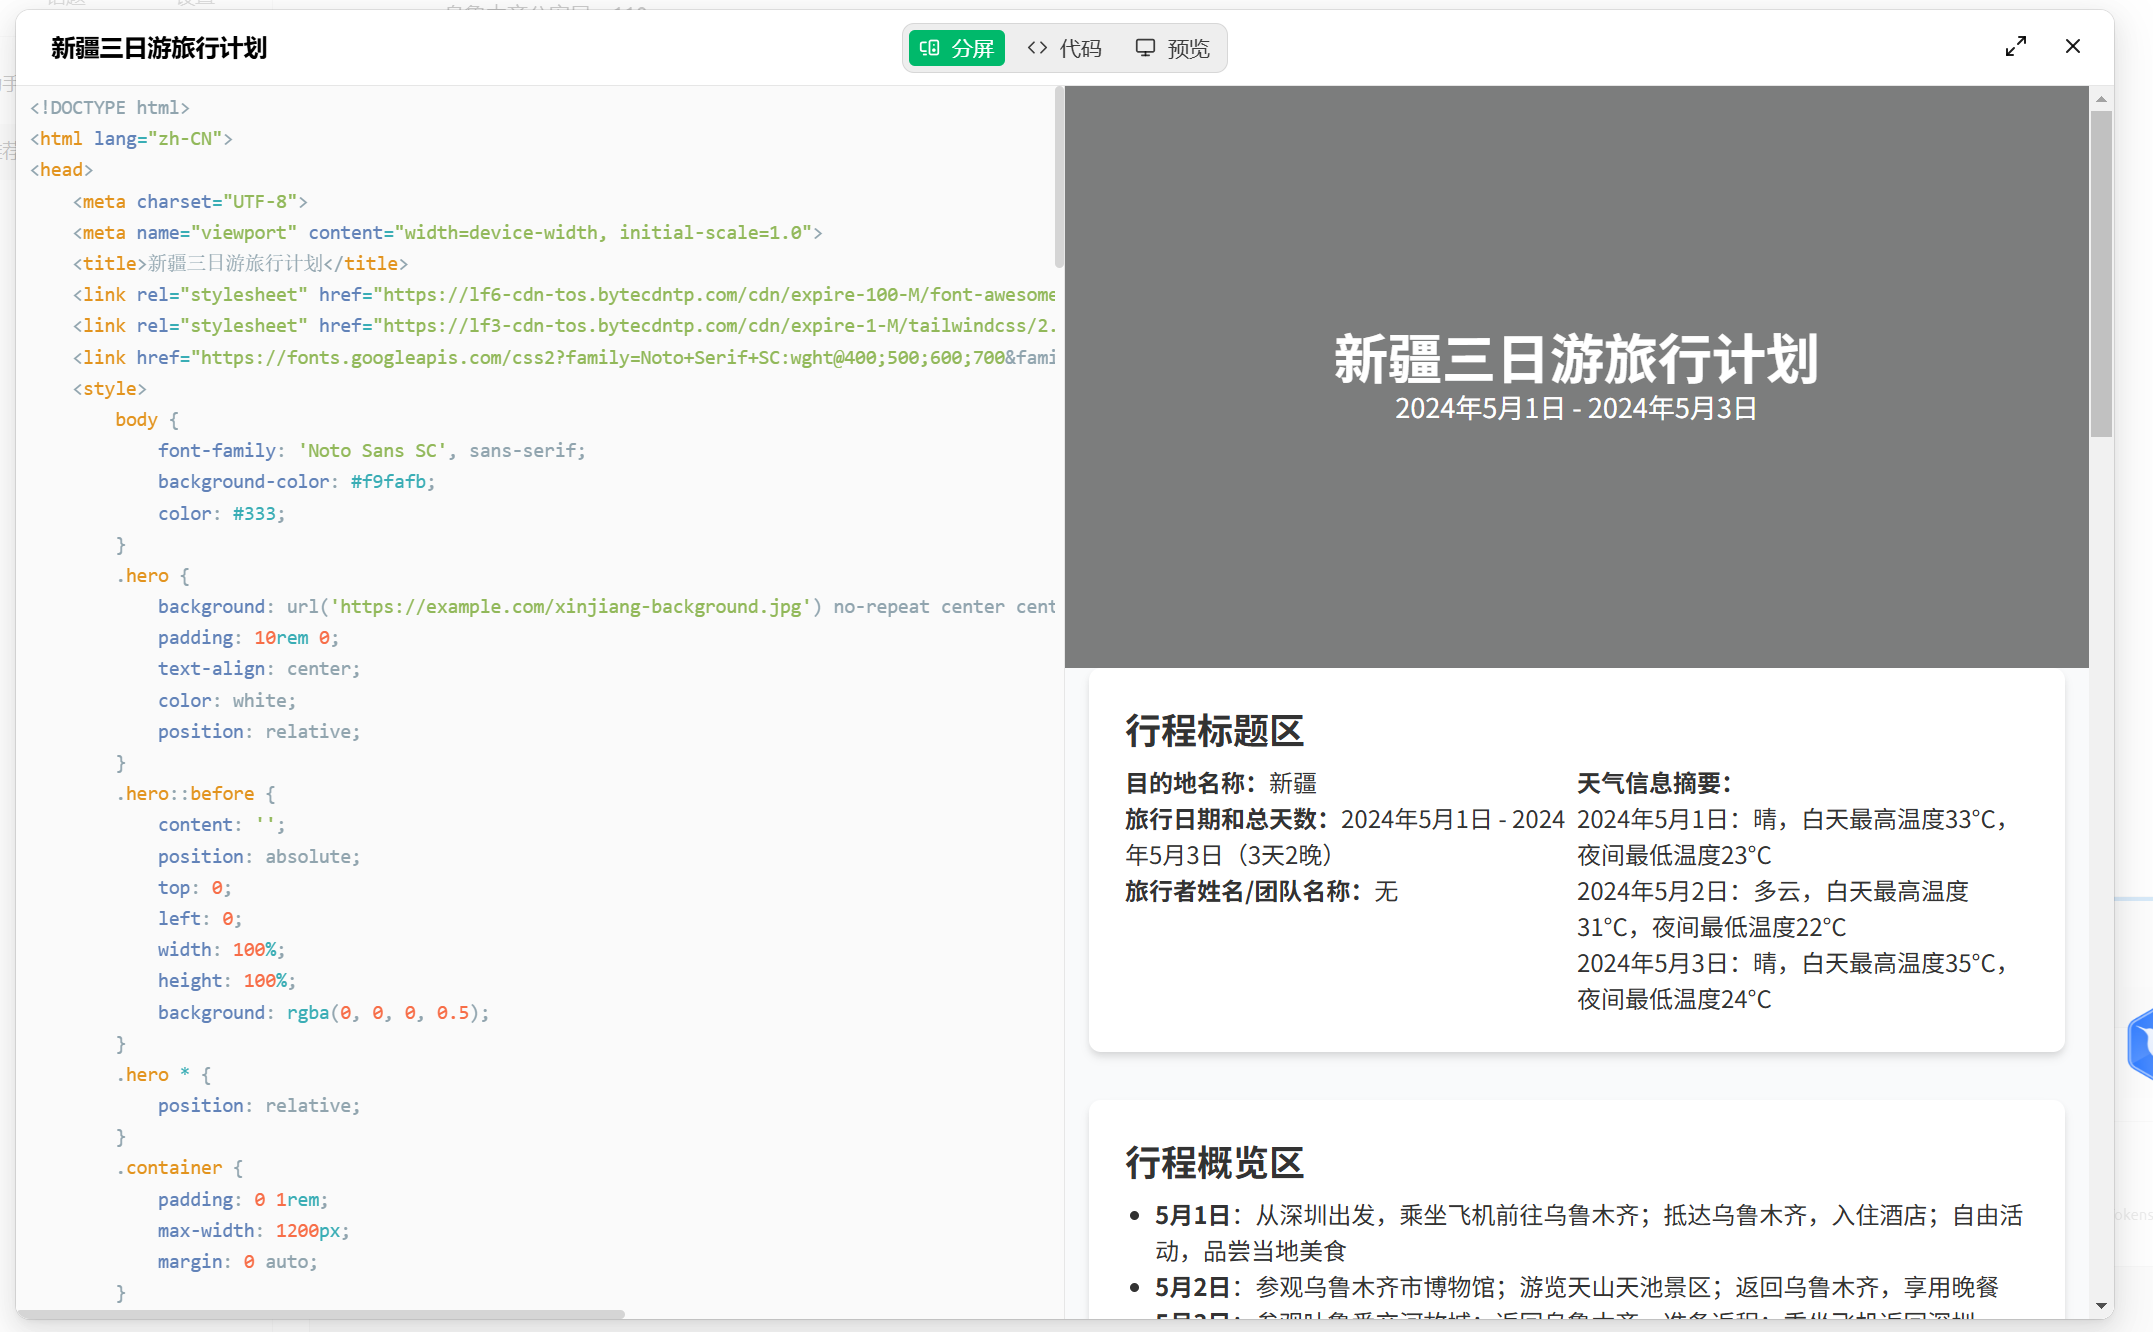
Task: Click the angle-brackets icon in 代码 tab
Action: 1038,47
